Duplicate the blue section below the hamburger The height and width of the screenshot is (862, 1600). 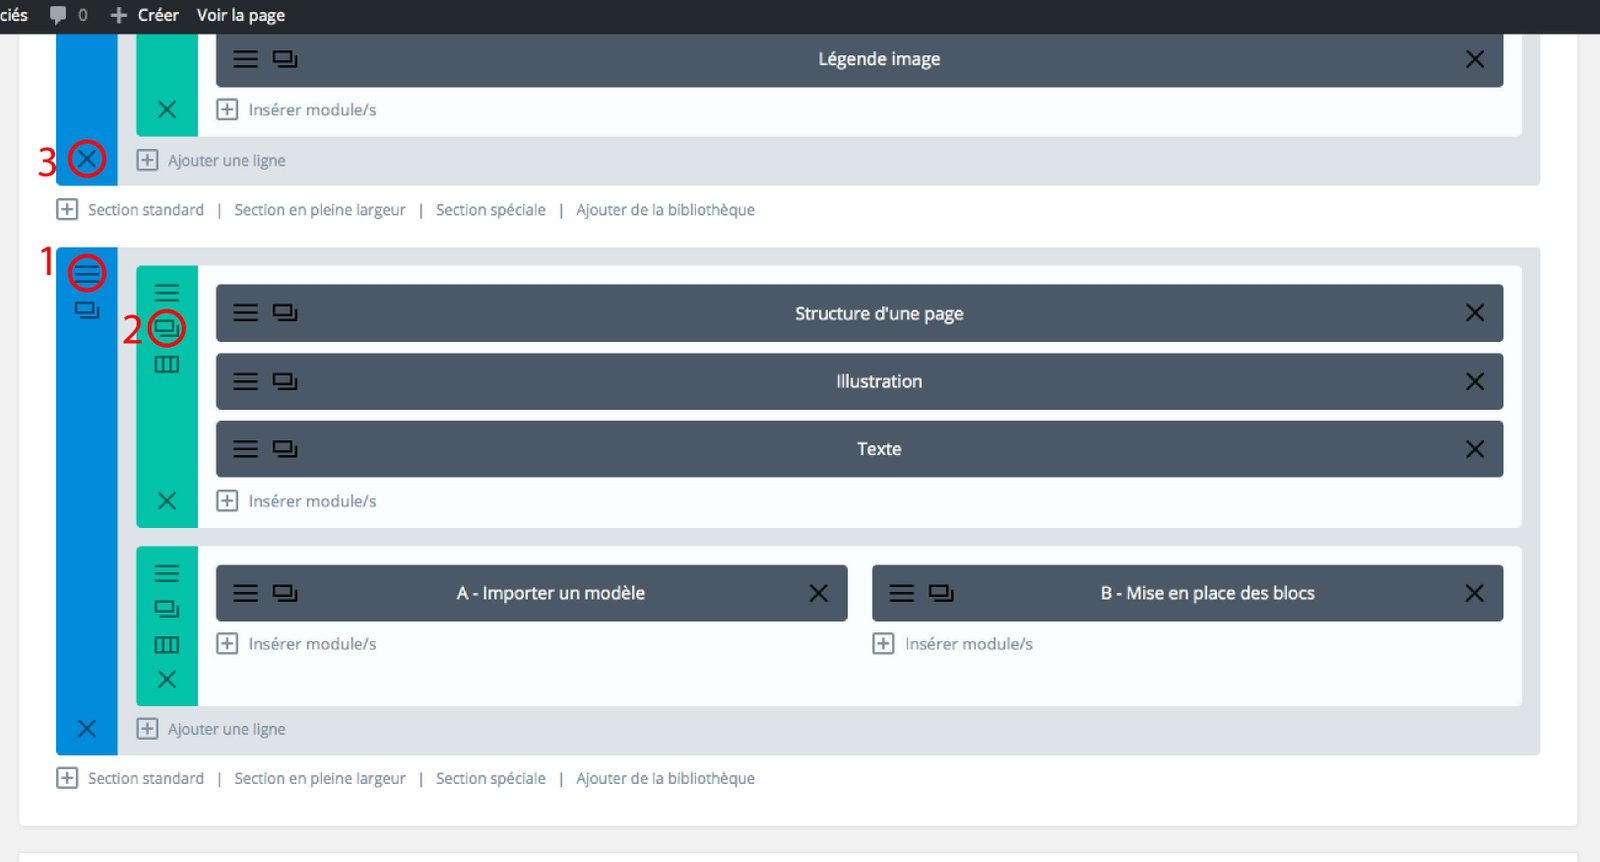[x=87, y=311]
